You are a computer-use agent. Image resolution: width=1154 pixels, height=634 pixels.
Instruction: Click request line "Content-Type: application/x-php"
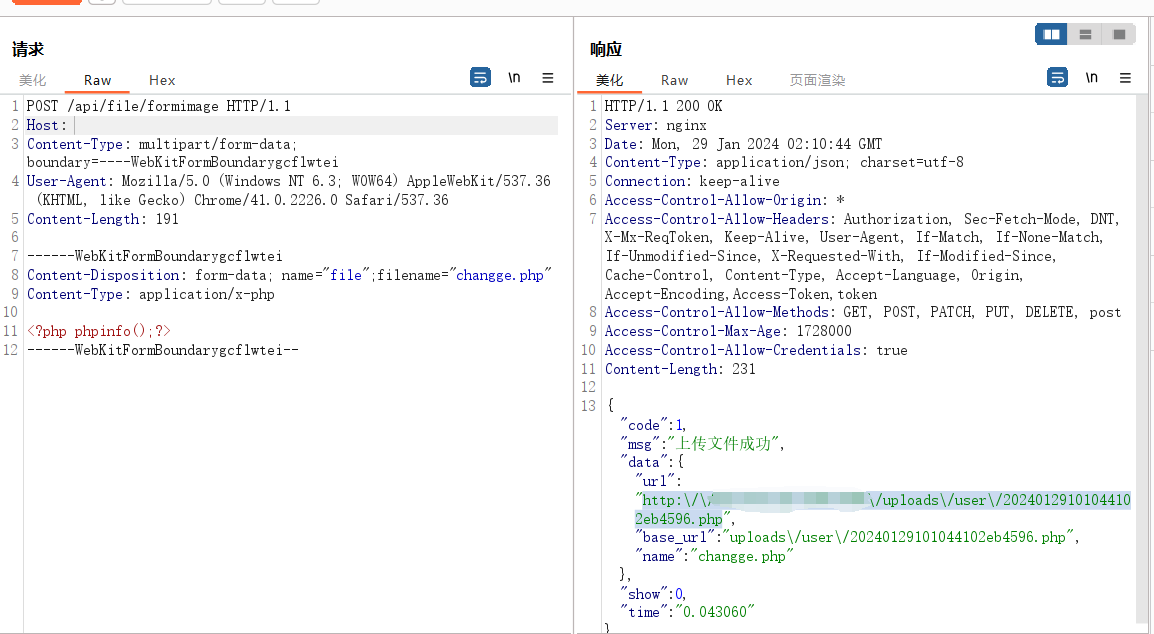pos(151,295)
